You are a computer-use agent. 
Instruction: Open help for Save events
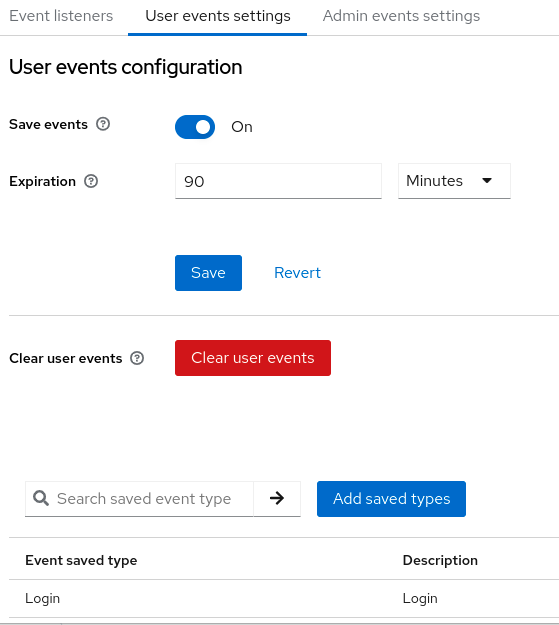coord(103,124)
